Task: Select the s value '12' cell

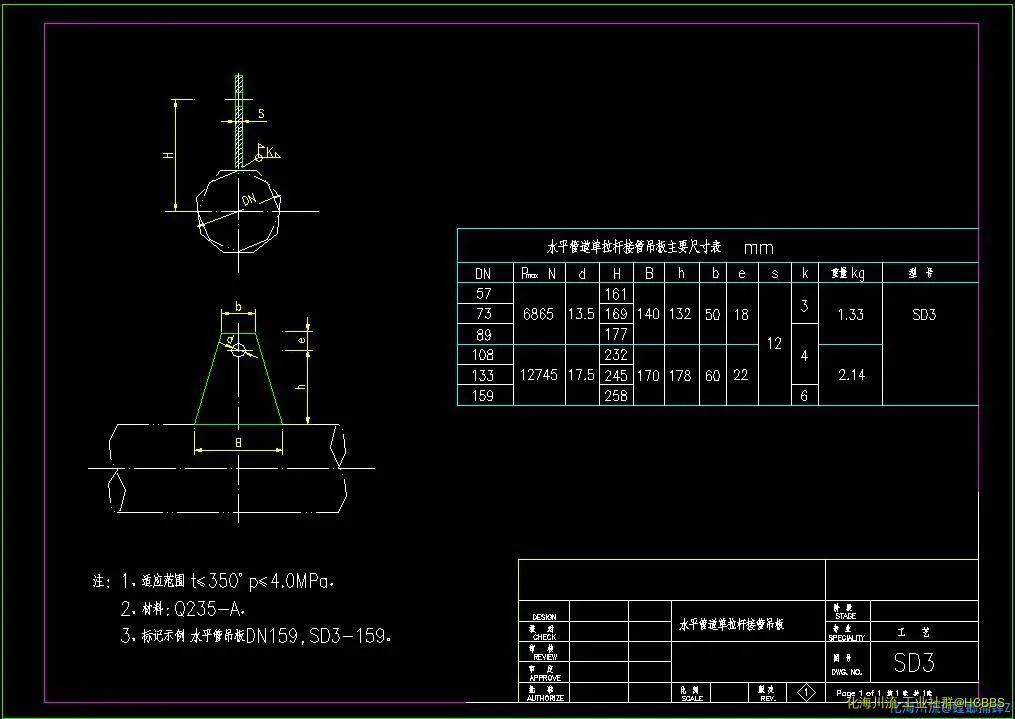Action: [774, 344]
